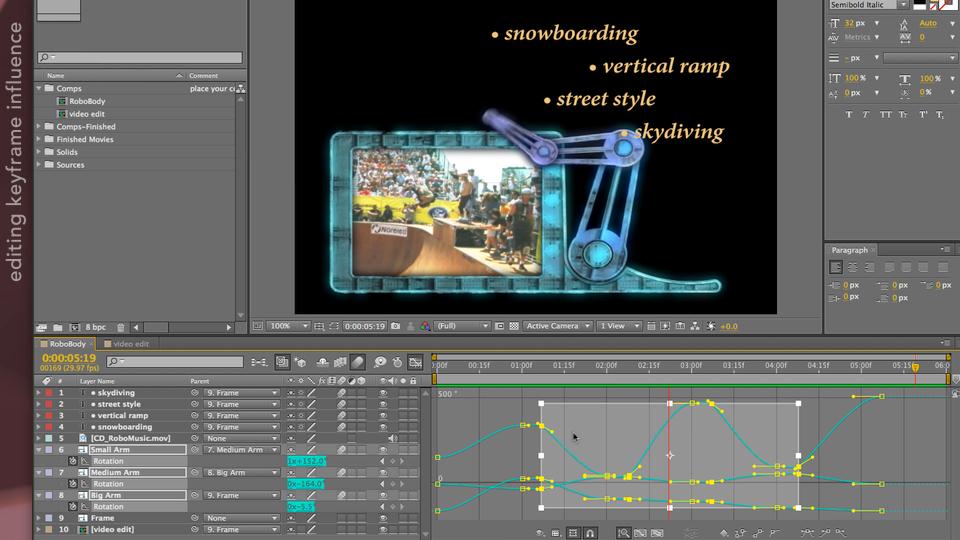
Task: Click the Composition Mini-Flowchart icon in the timeline
Action: tap(259, 362)
